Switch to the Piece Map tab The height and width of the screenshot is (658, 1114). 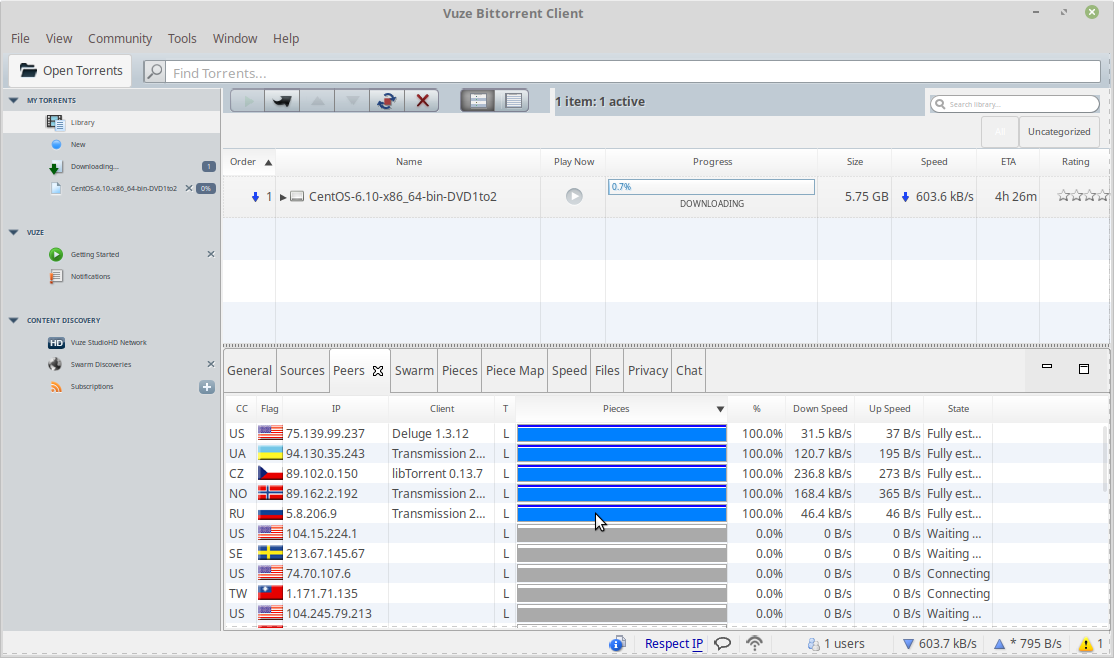514,370
